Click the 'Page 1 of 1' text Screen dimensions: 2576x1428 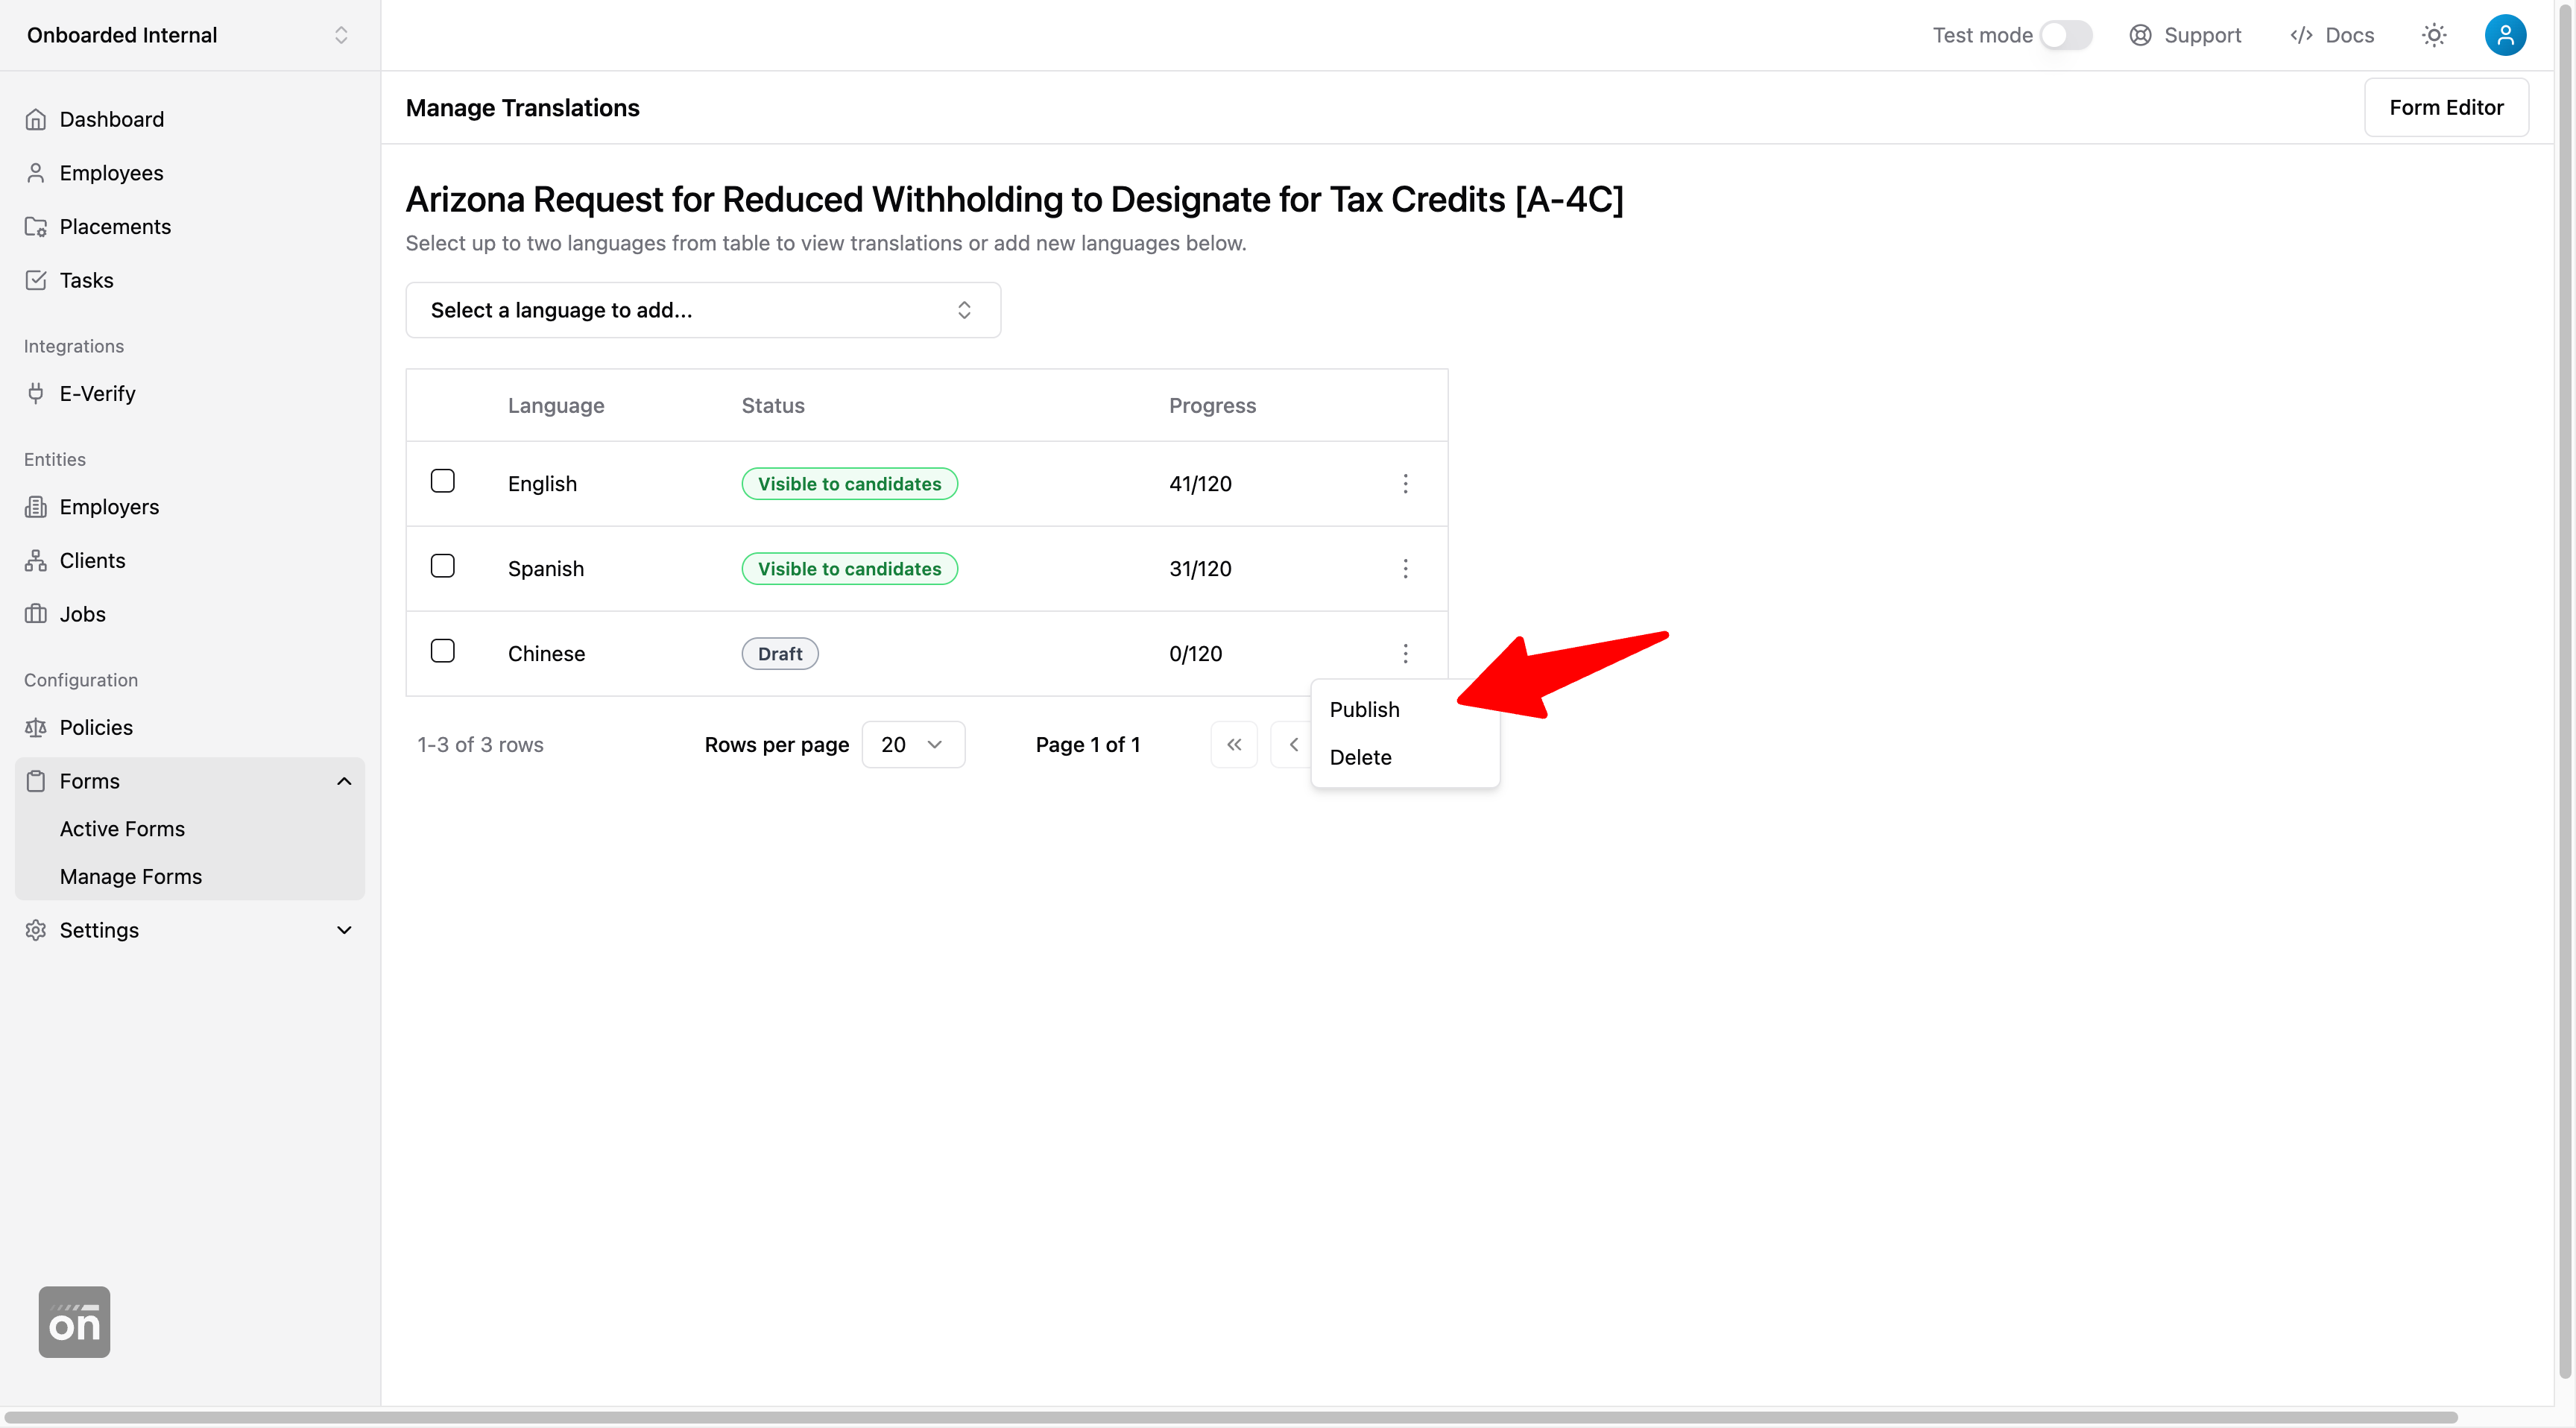coord(1088,745)
